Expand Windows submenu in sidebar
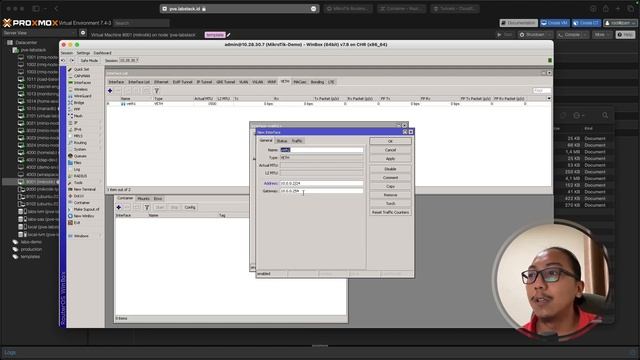 tap(85, 236)
